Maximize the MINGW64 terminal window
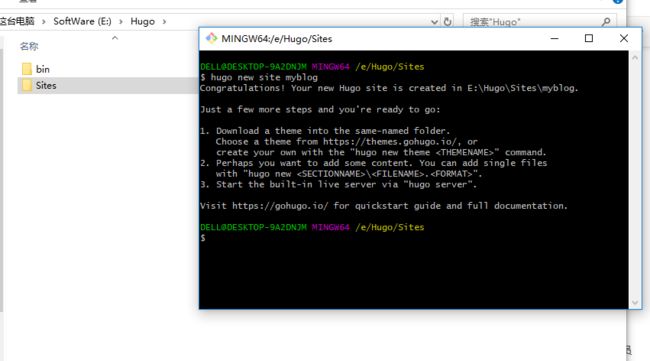This screenshot has height=361, width=650. point(589,39)
